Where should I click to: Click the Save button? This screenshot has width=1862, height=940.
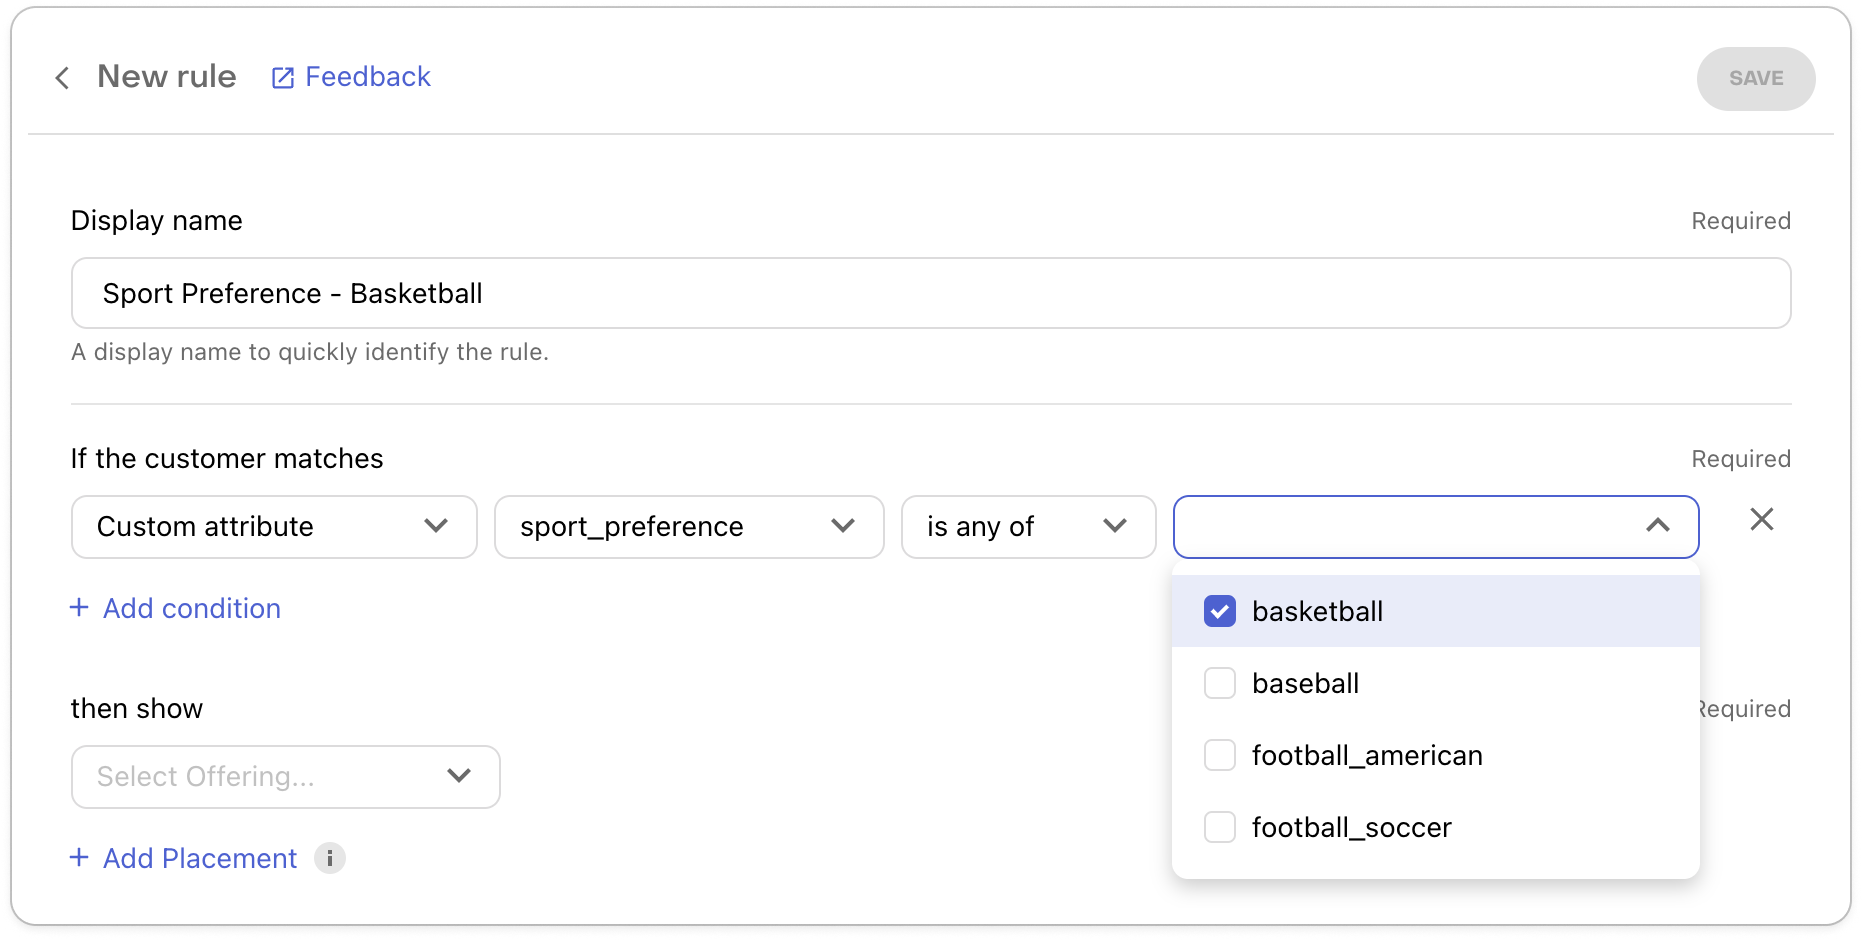(1756, 79)
